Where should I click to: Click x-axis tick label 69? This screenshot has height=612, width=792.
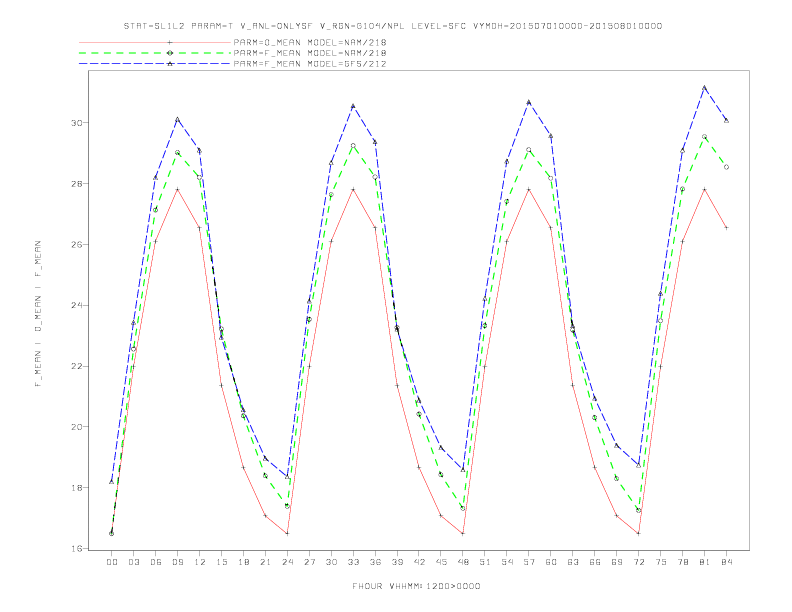click(617, 562)
